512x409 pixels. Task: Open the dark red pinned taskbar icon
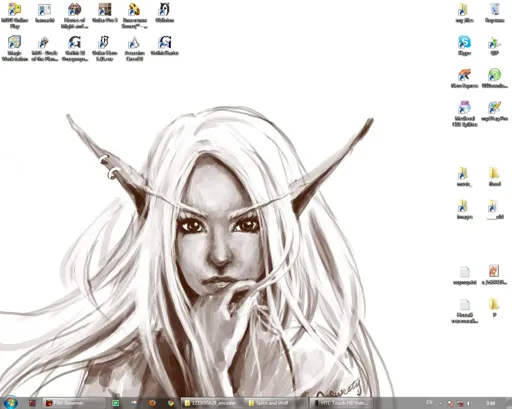pos(32,403)
